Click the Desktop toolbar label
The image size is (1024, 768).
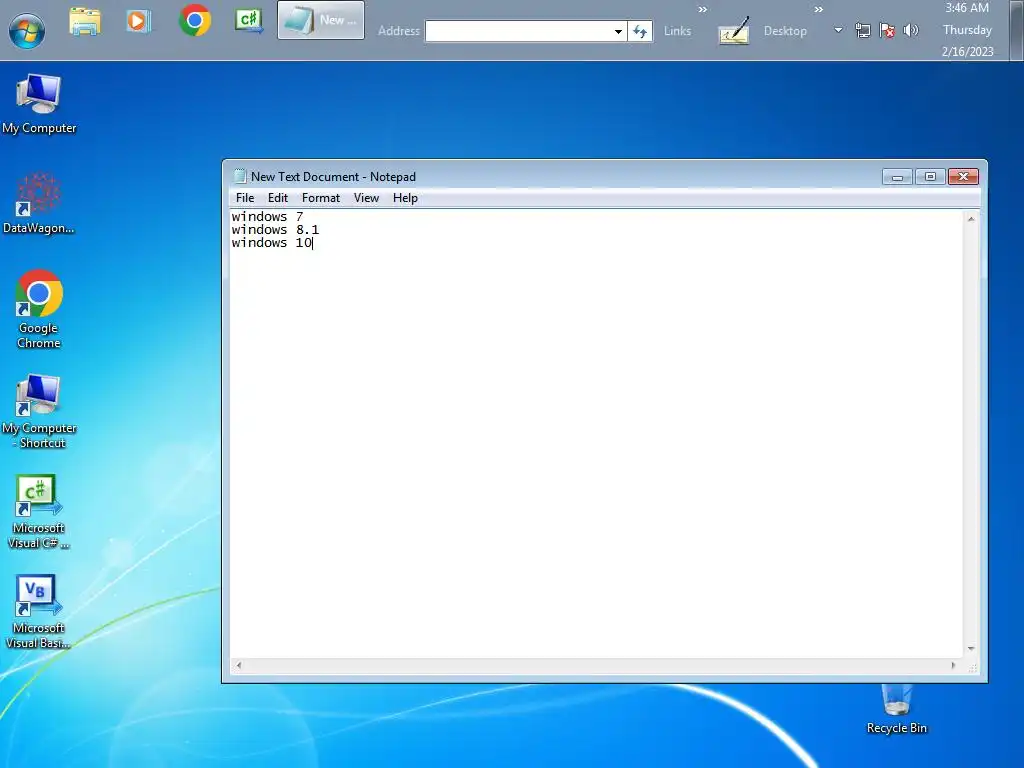785,31
